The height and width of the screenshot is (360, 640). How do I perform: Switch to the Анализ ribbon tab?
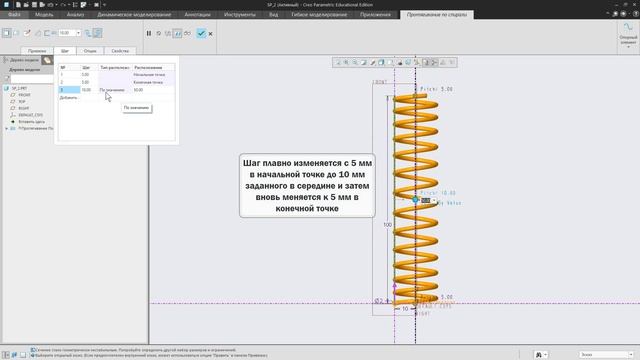point(75,15)
